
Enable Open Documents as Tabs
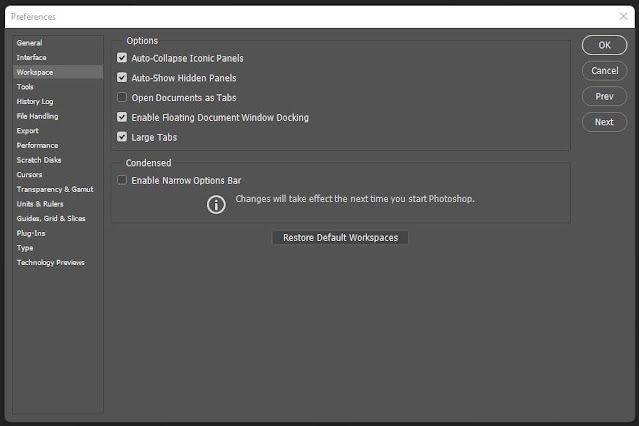122,97
